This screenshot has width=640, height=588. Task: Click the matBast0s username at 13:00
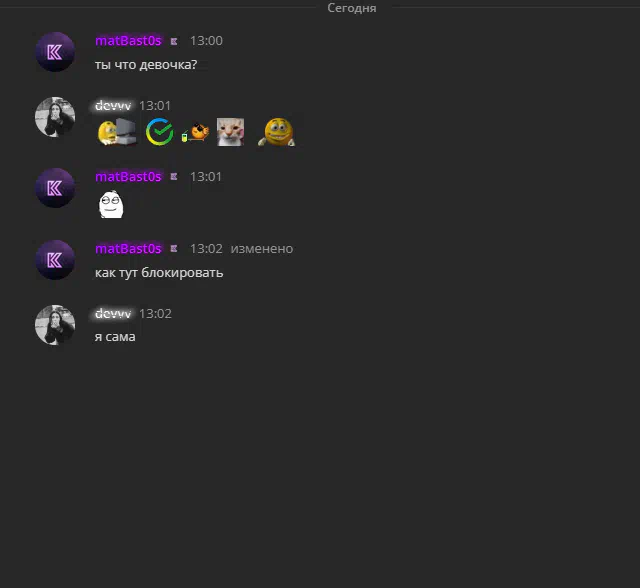pyautogui.click(x=128, y=41)
